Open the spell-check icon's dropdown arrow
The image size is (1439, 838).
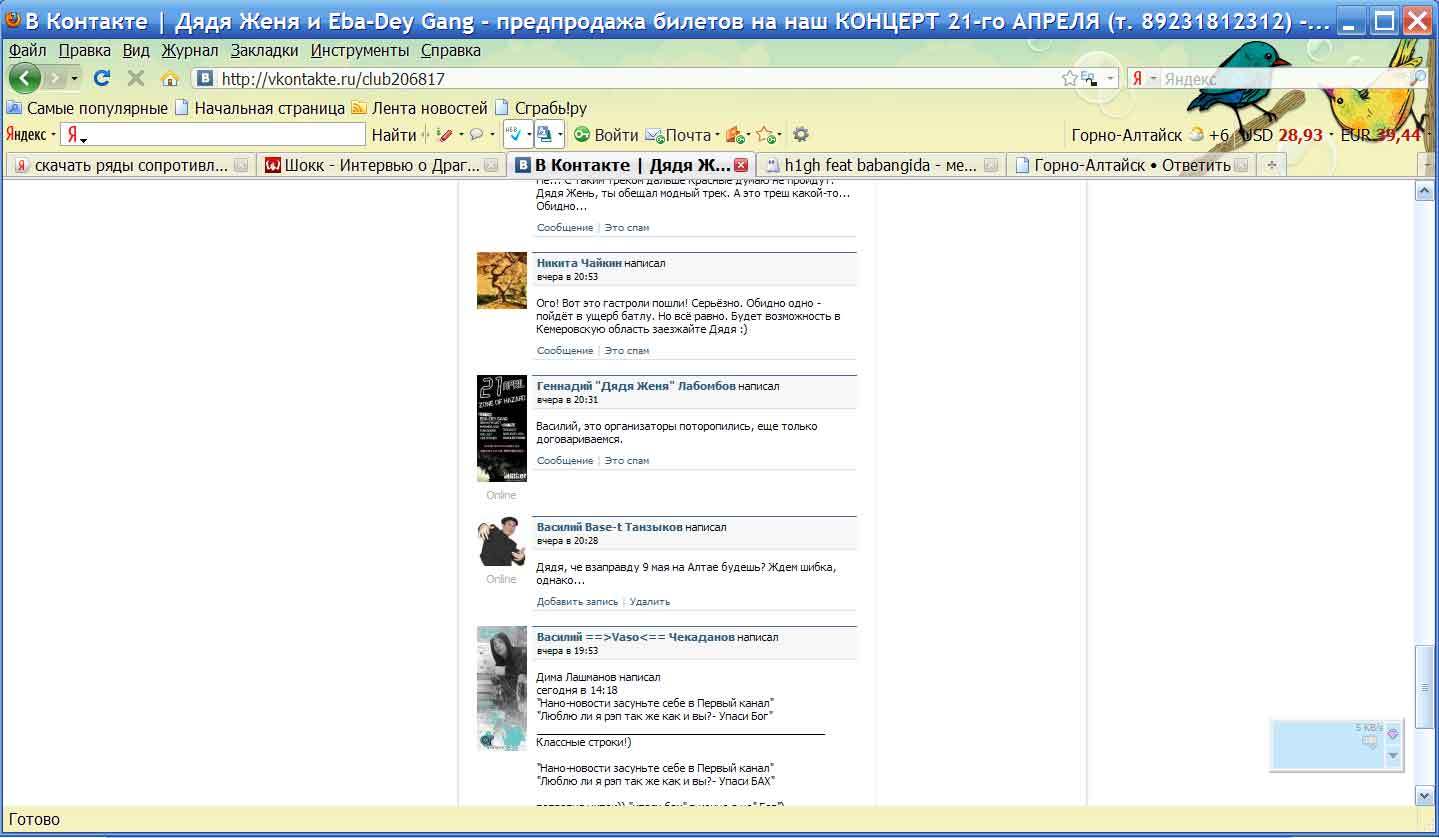(x=530, y=135)
